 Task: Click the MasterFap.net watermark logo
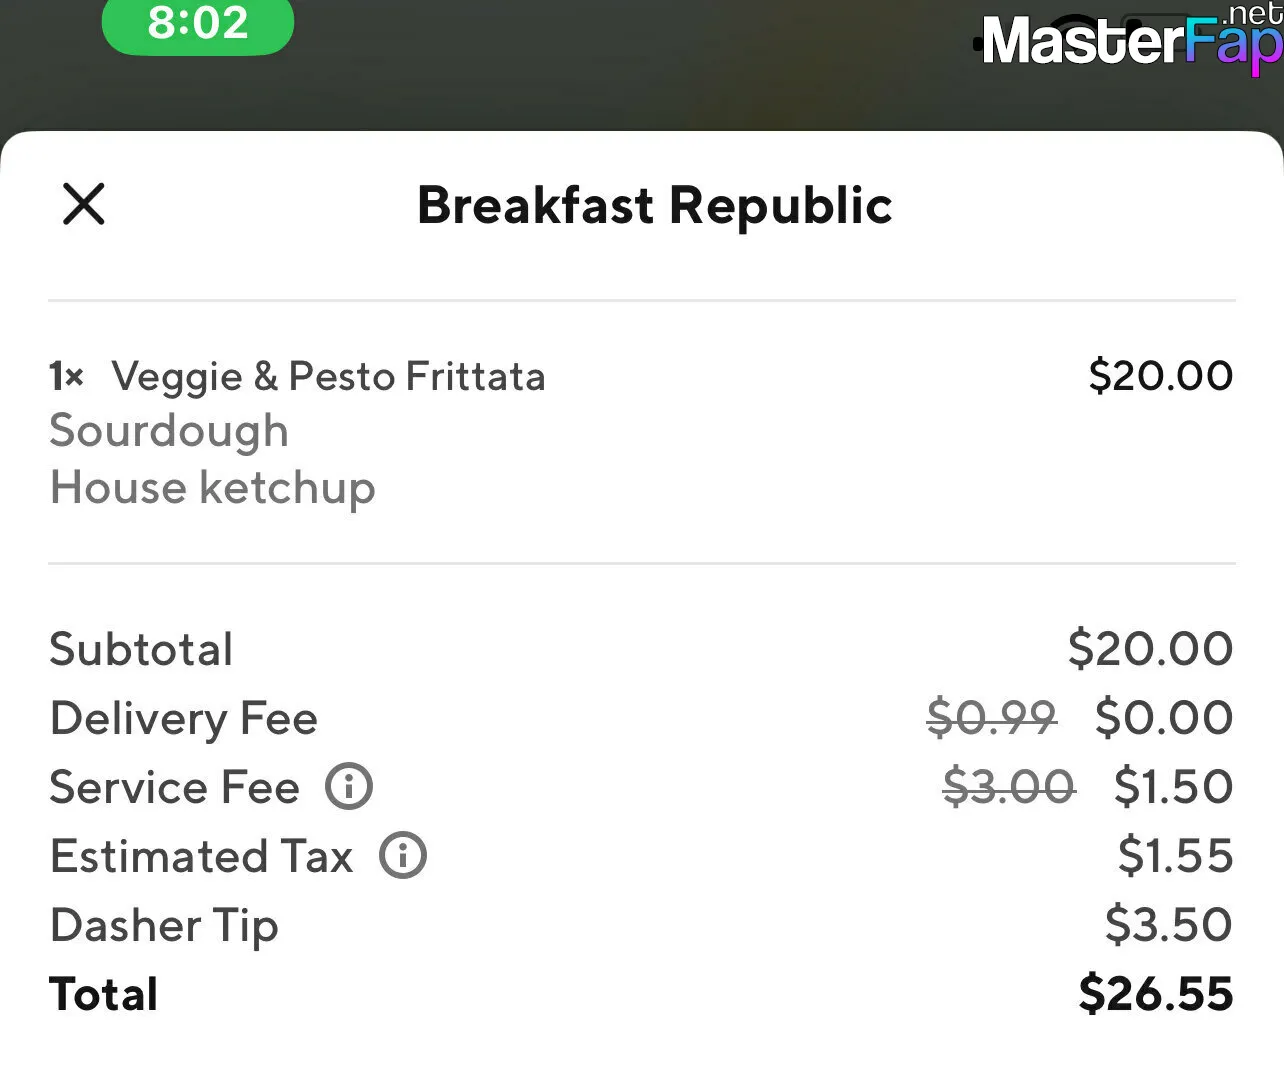(1131, 40)
